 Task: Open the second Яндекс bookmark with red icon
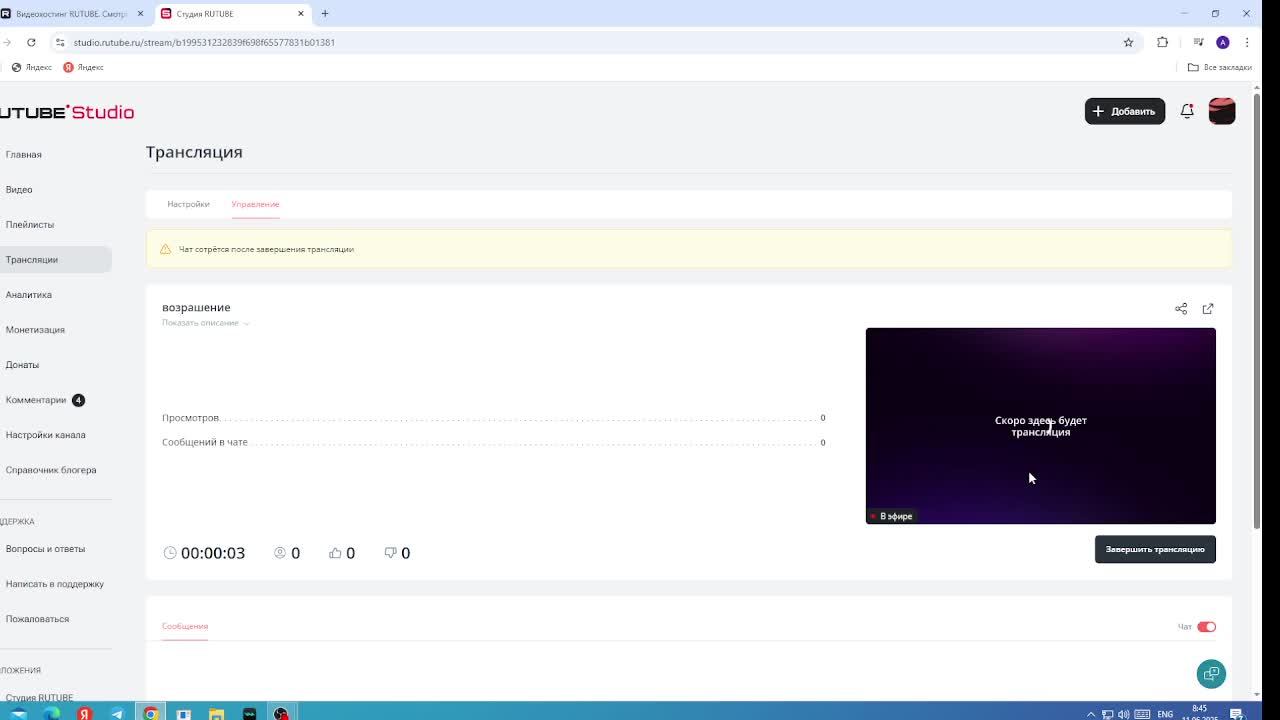(83, 67)
